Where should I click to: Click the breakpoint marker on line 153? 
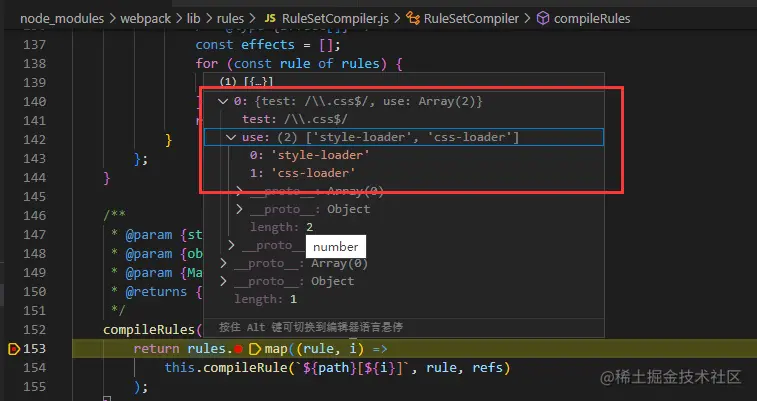pos(14,348)
